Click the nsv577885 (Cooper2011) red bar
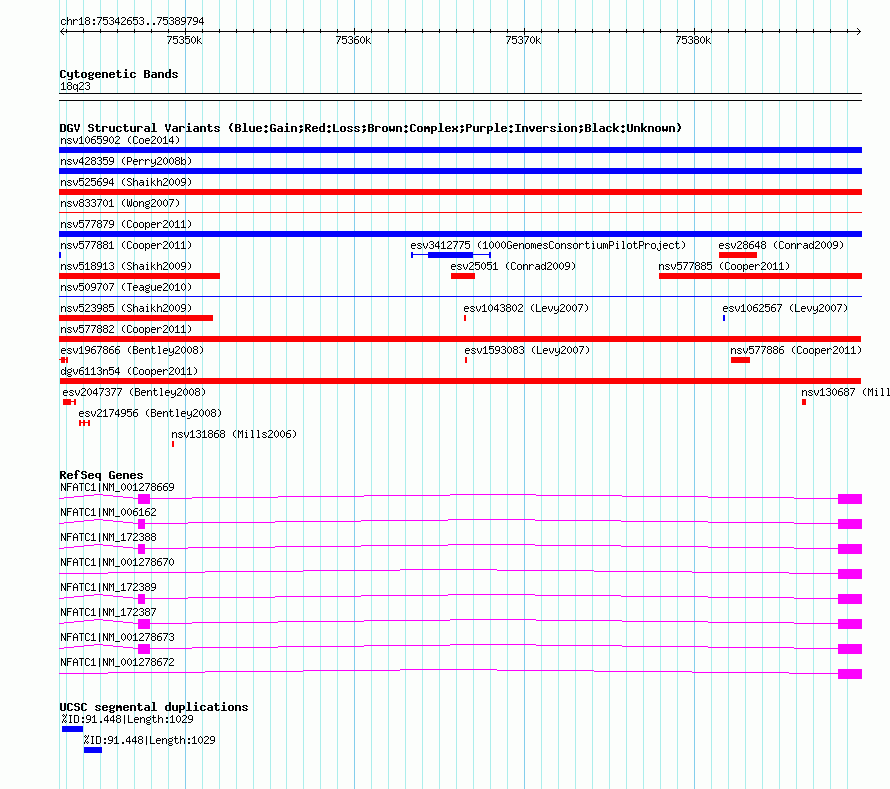The image size is (890, 789). coord(760,276)
